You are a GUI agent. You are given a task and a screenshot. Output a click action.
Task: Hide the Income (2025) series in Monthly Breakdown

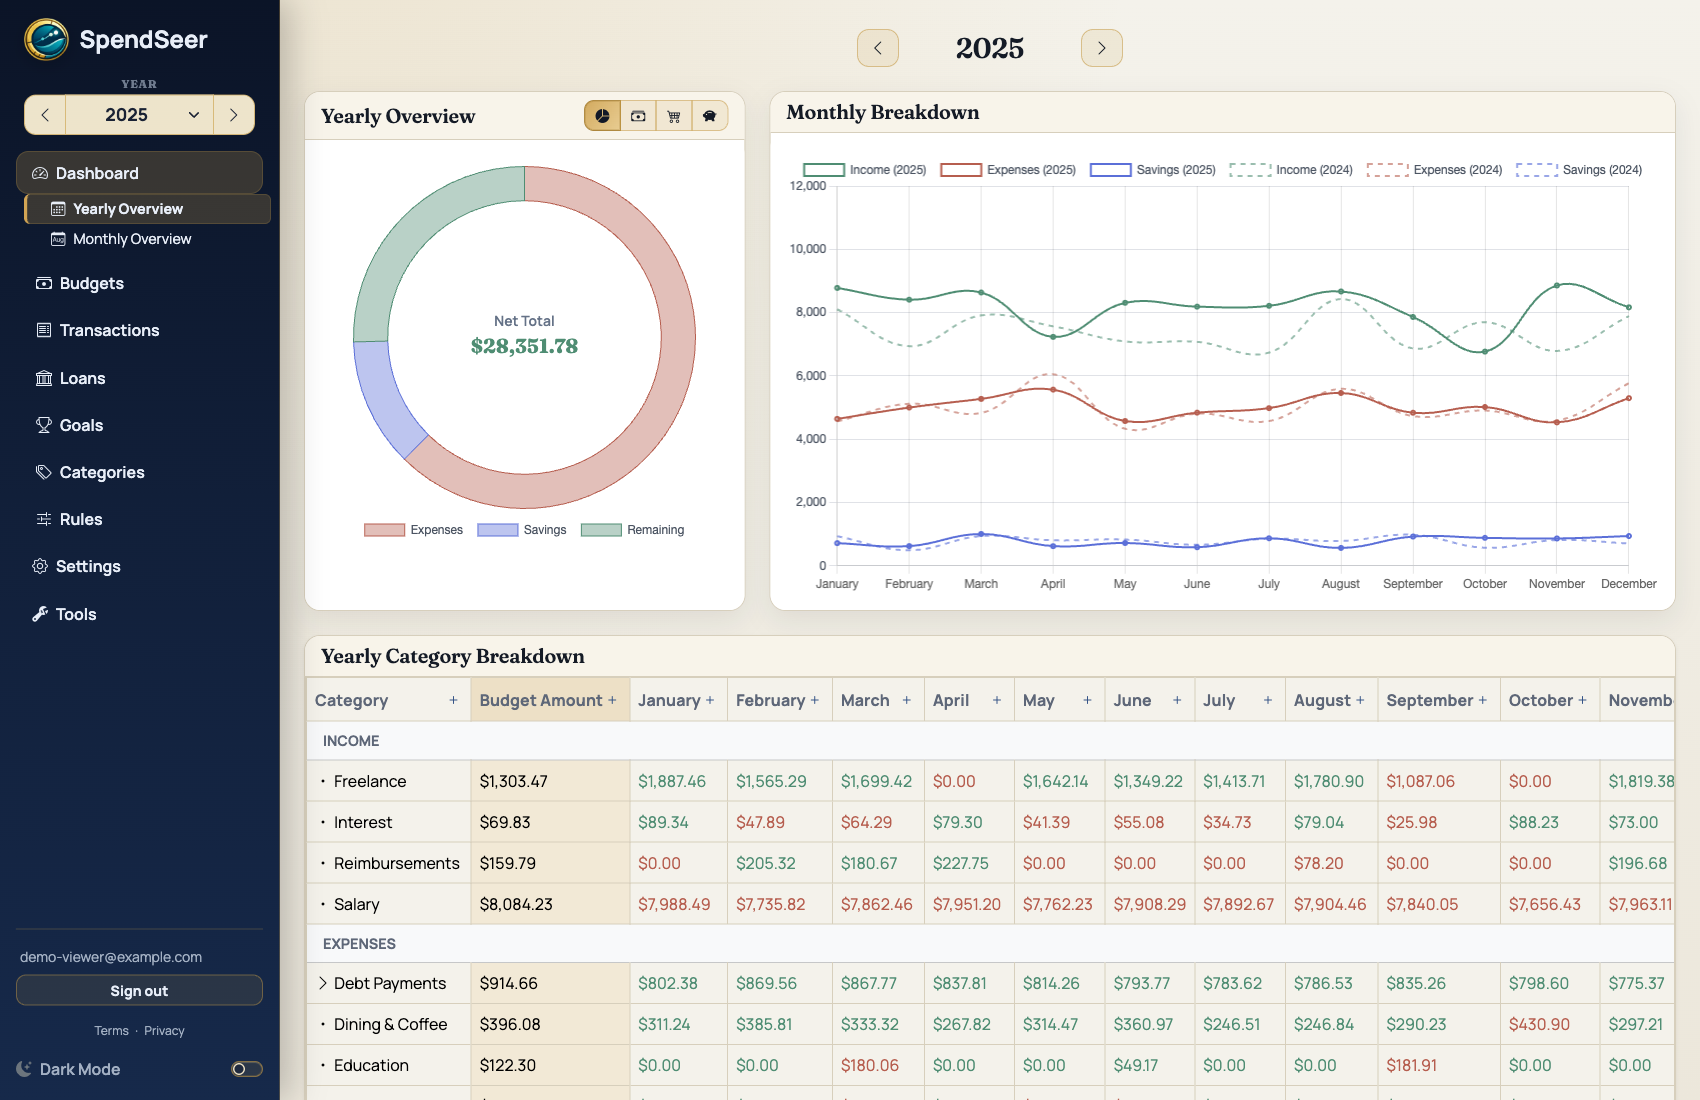(x=864, y=170)
